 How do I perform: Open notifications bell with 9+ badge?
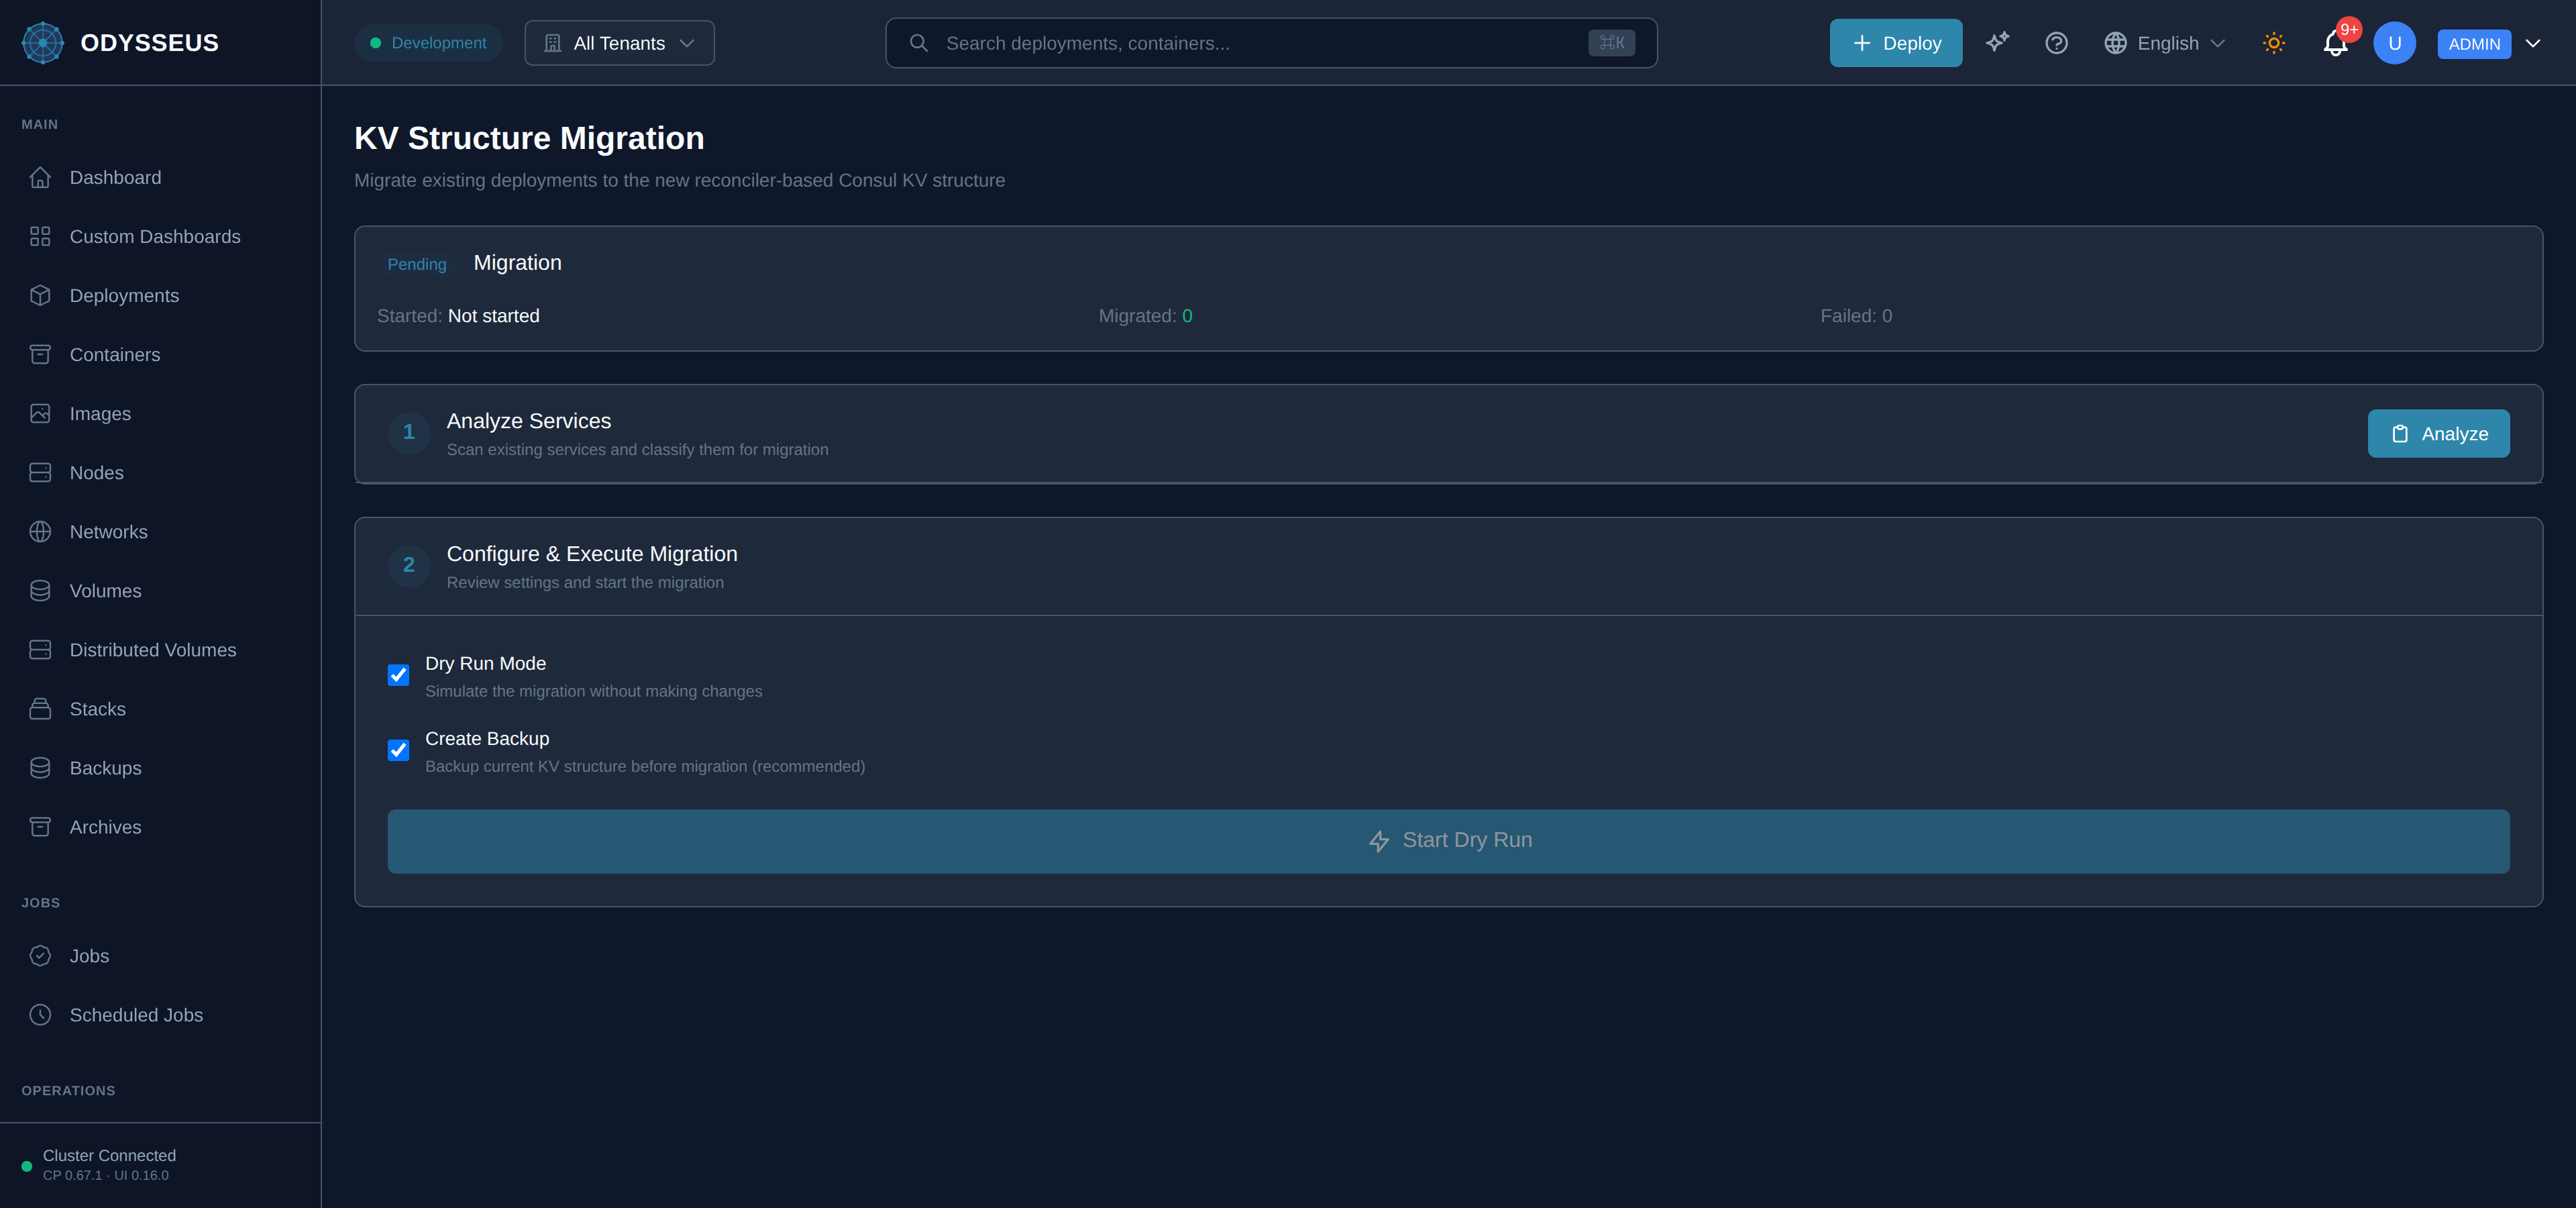tap(2335, 43)
